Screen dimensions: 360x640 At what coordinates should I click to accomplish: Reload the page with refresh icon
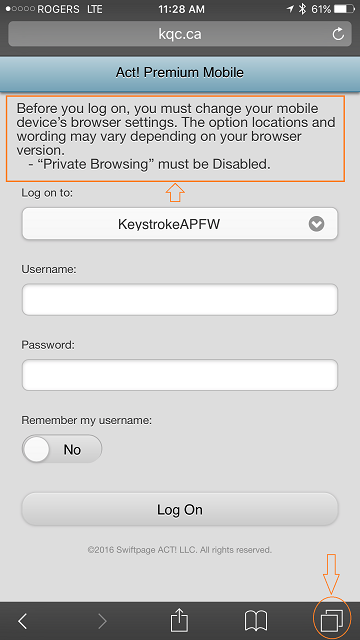[338, 34]
